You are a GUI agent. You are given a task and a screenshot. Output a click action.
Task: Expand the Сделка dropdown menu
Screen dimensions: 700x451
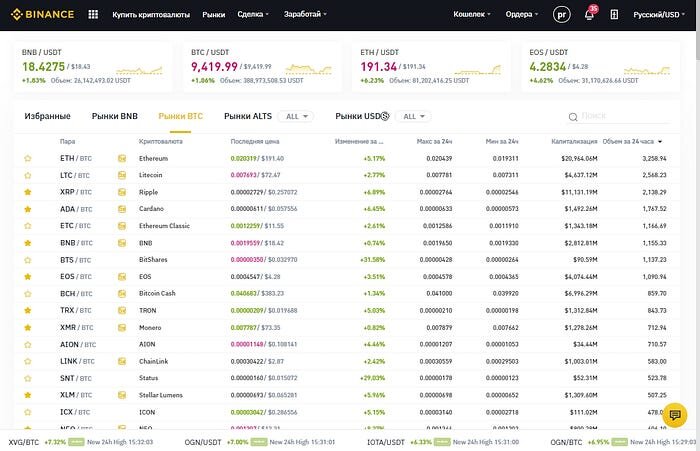[253, 14]
